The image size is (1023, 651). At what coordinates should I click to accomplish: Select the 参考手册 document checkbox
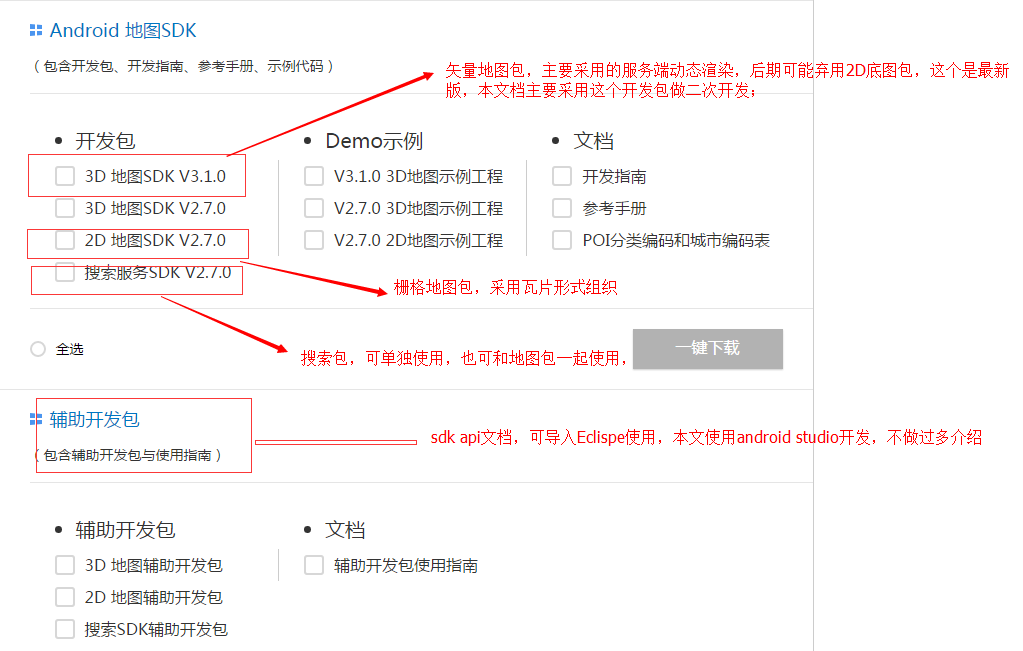pyautogui.click(x=562, y=208)
